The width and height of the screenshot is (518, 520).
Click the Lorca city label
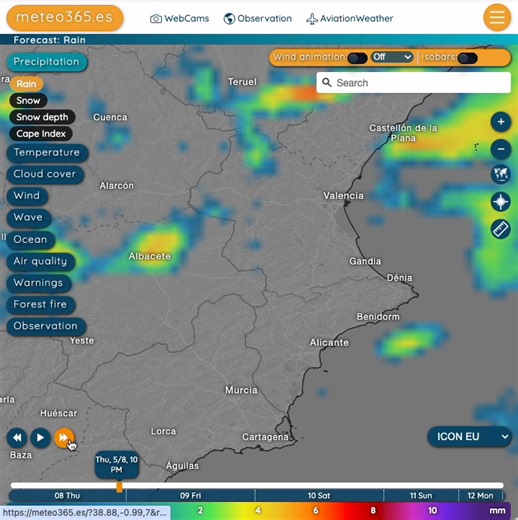[x=163, y=431]
